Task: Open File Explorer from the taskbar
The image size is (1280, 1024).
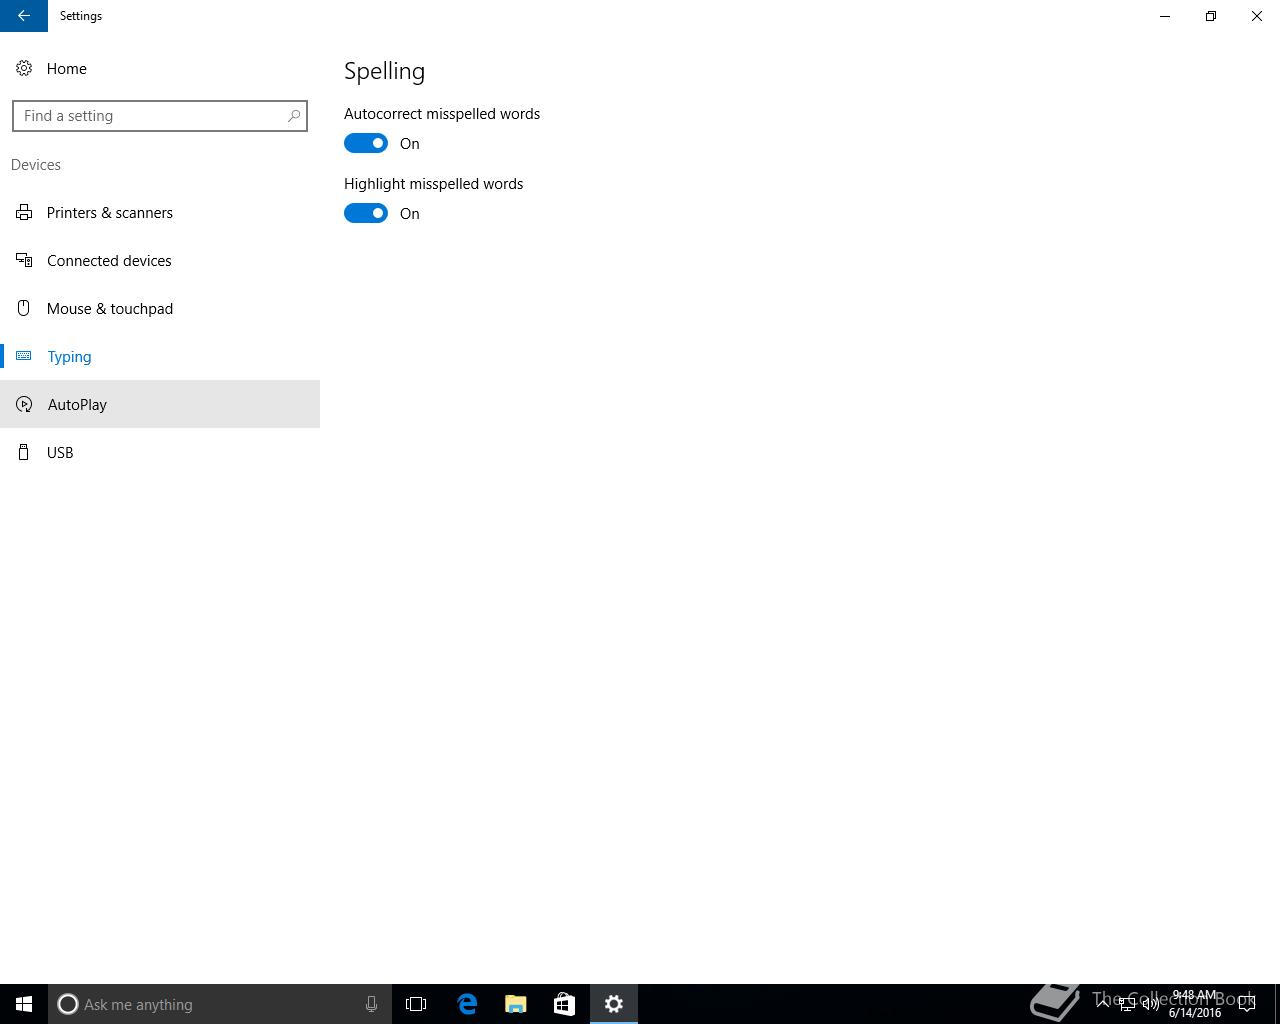Action: click(x=516, y=1004)
